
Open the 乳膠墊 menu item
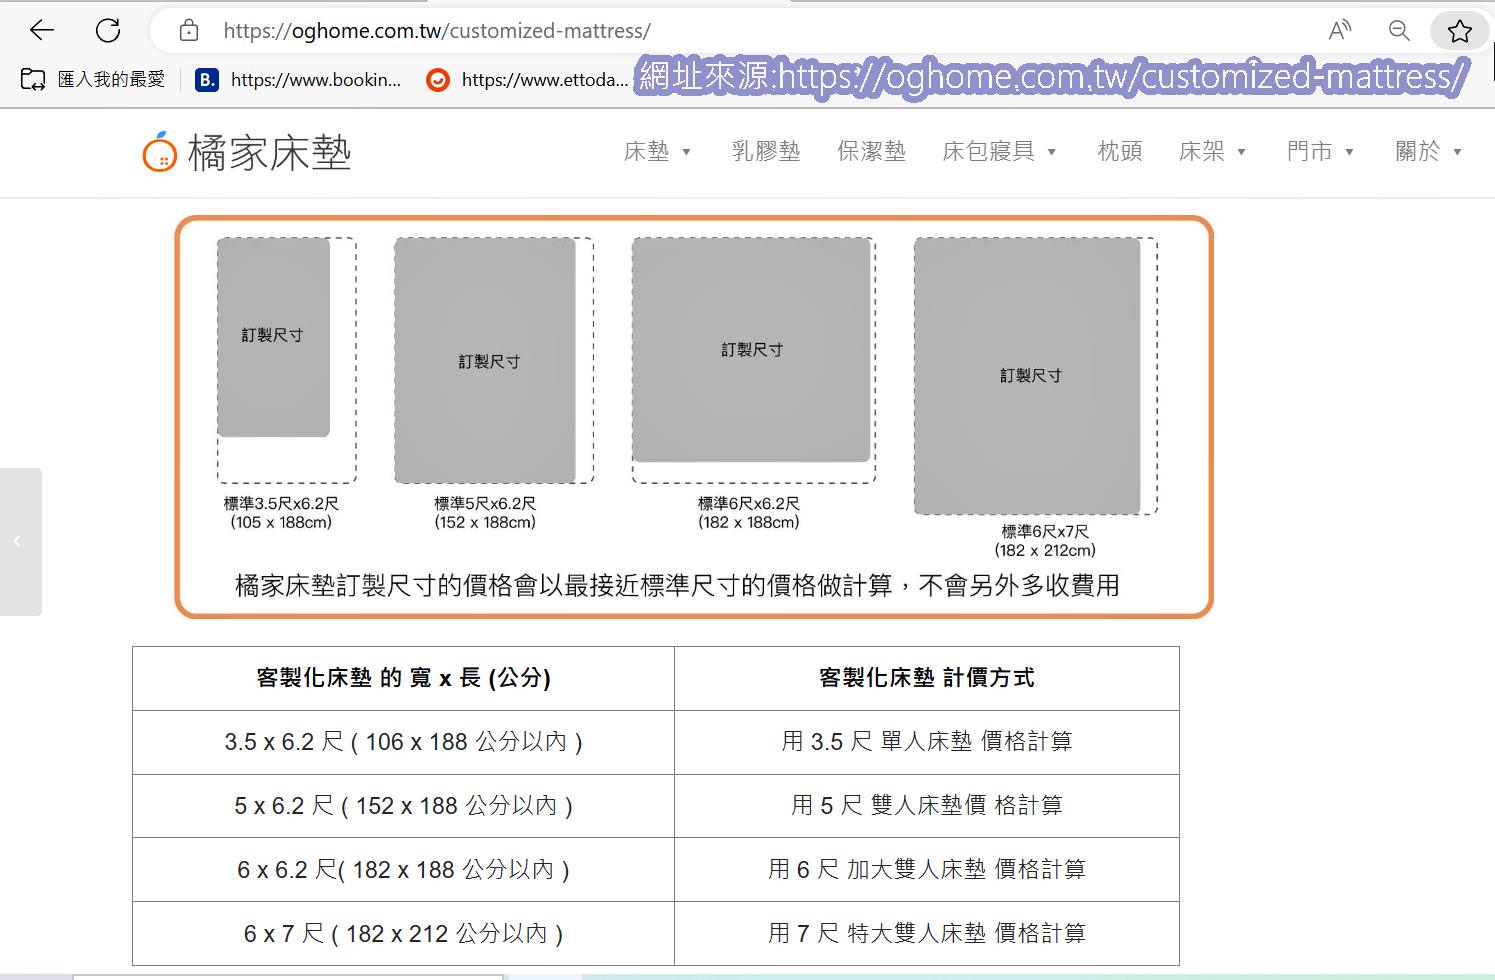[x=766, y=151]
